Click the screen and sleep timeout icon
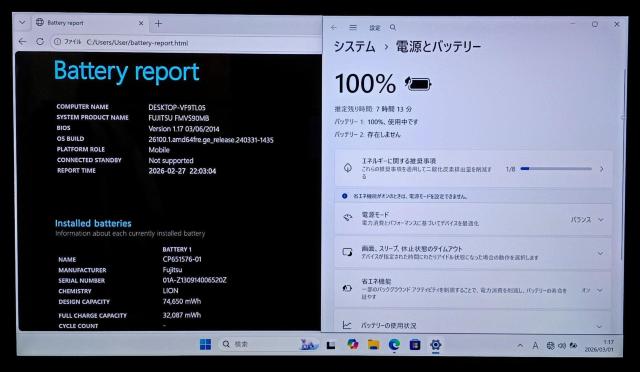This screenshot has width=640, height=372. click(347, 252)
